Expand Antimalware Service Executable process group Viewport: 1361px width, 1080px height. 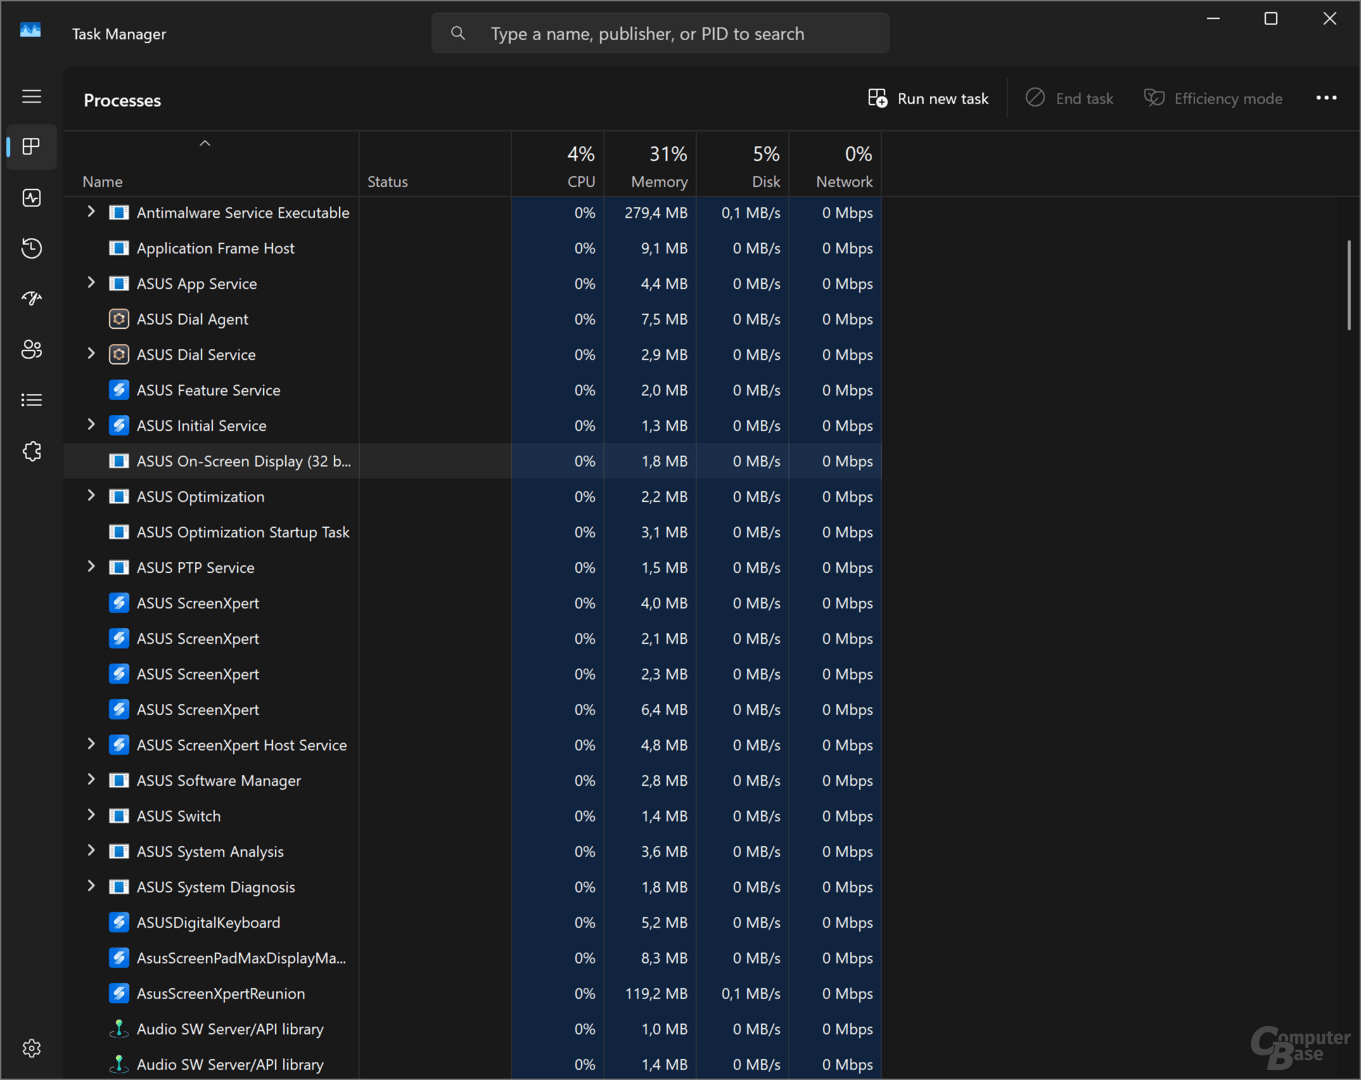pyautogui.click(x=91, y=212)
